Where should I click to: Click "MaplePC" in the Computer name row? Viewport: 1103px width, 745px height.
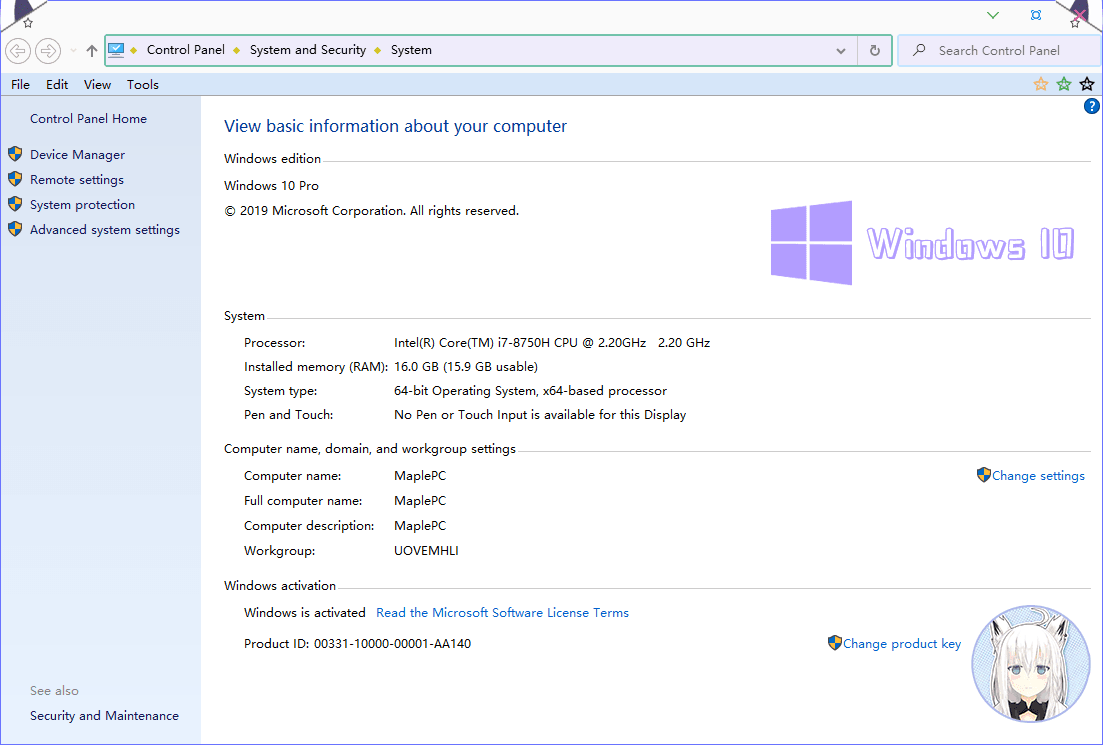point(420,476)
